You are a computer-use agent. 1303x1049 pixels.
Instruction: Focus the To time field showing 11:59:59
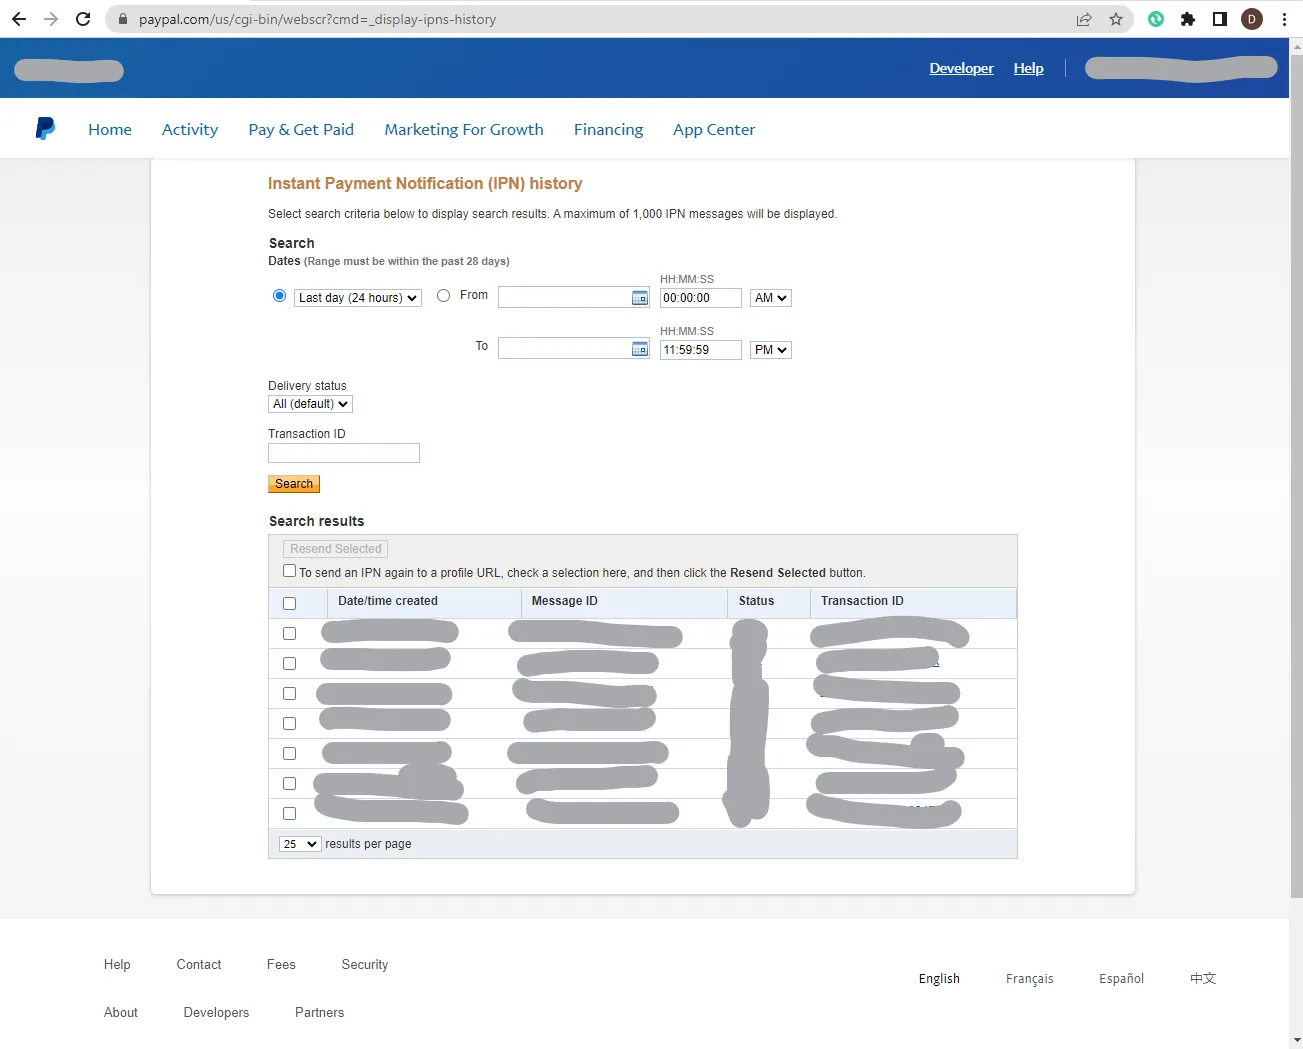(701, 350)
